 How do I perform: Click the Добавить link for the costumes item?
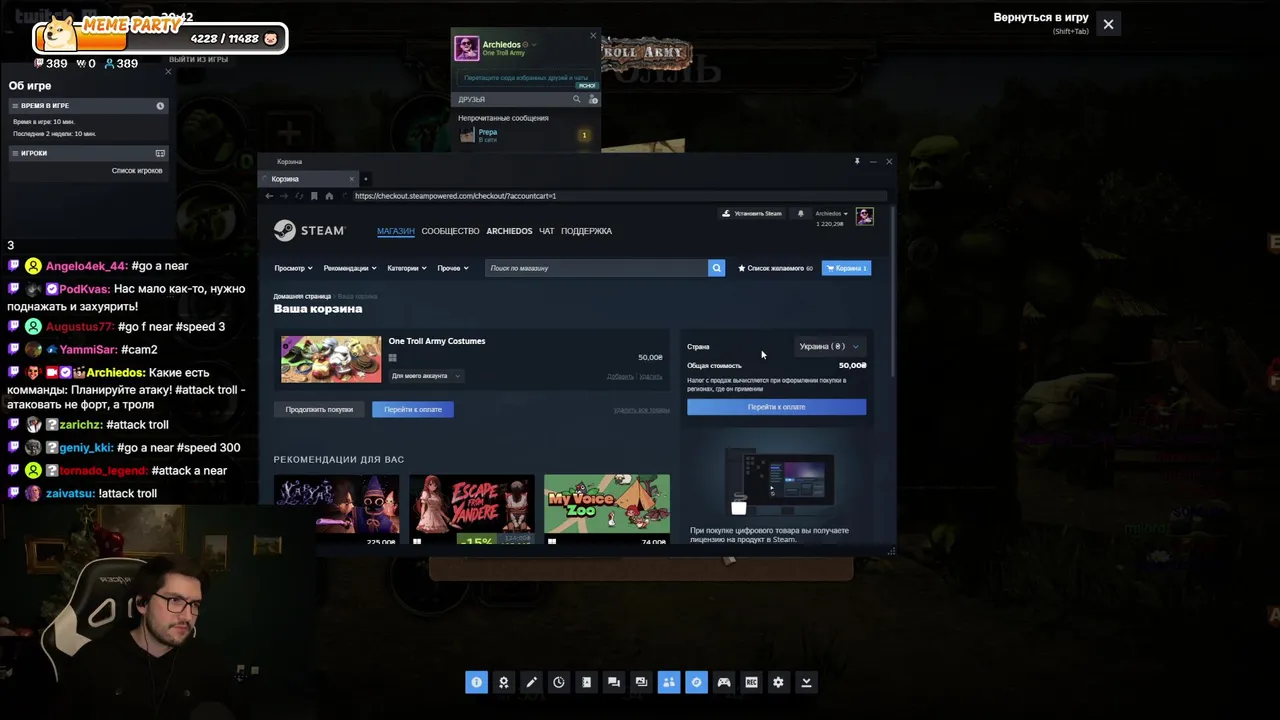620,377
